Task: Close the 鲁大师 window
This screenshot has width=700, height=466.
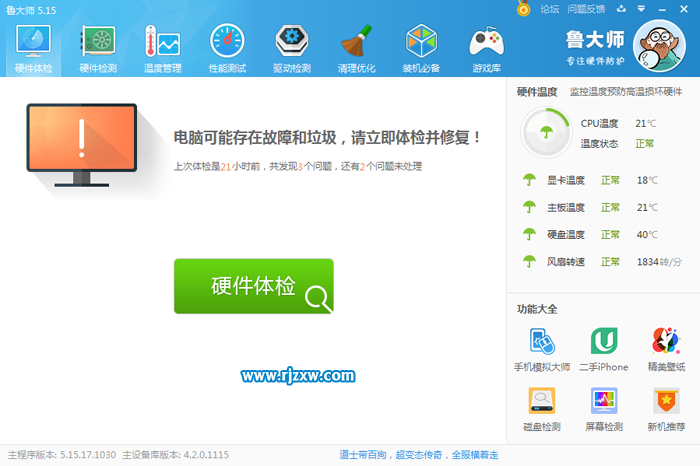Action: (x=684, y=9)
